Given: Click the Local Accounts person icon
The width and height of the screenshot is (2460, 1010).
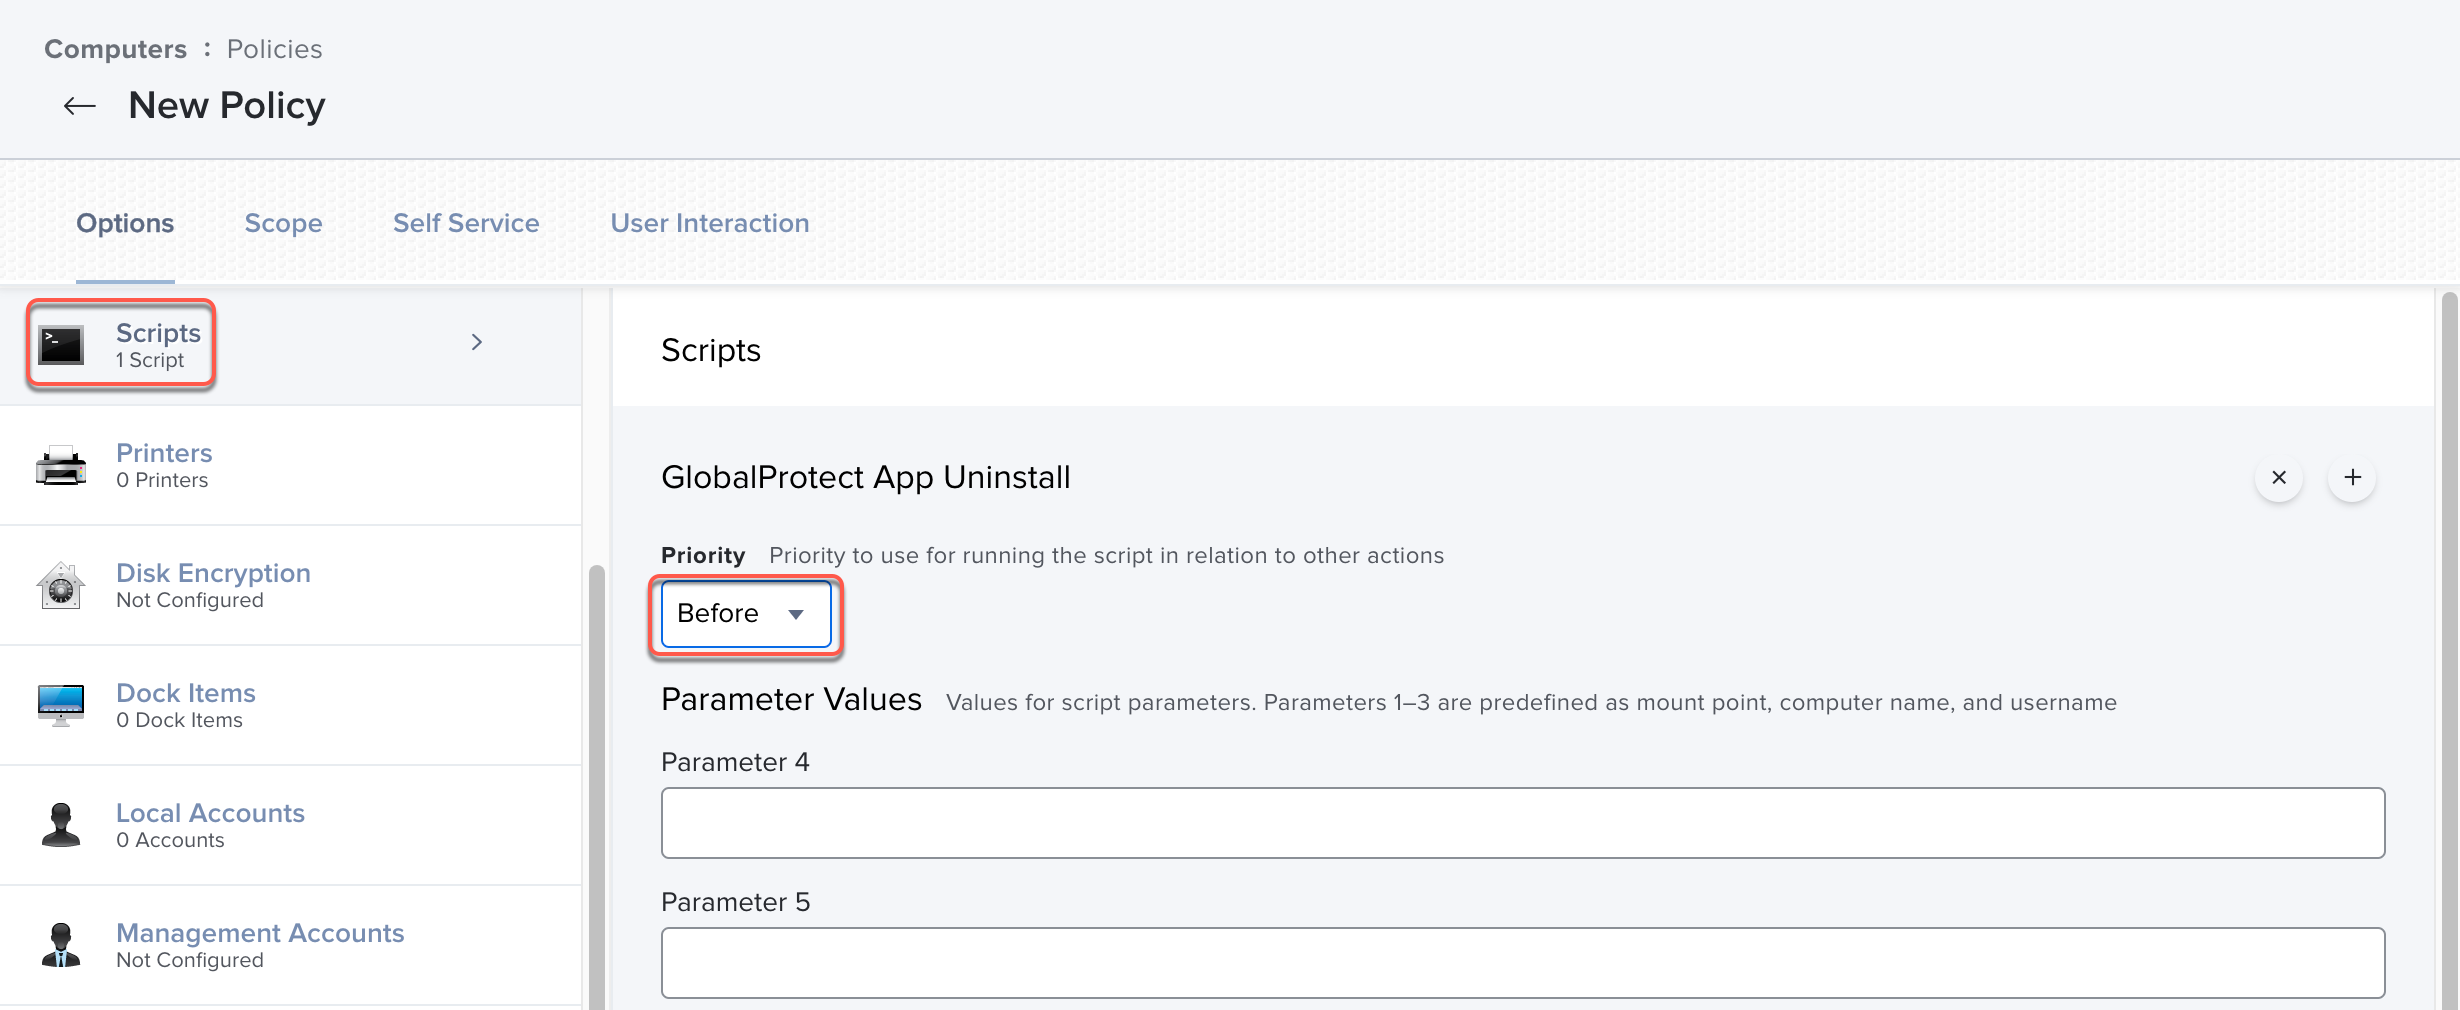Looking at the screenshot, I should click(x=61, y=825).
